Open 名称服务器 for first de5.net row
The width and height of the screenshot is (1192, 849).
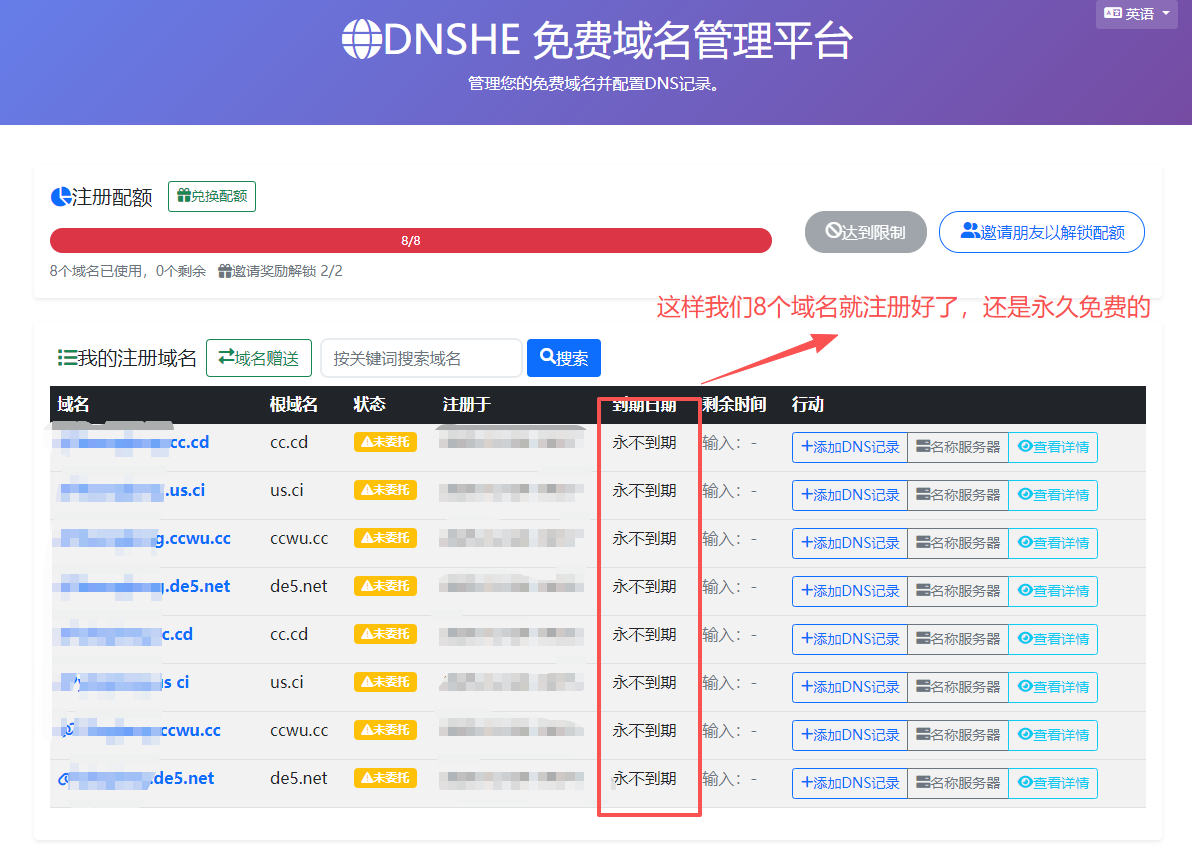pyautogui.click(x=958, y=591)
